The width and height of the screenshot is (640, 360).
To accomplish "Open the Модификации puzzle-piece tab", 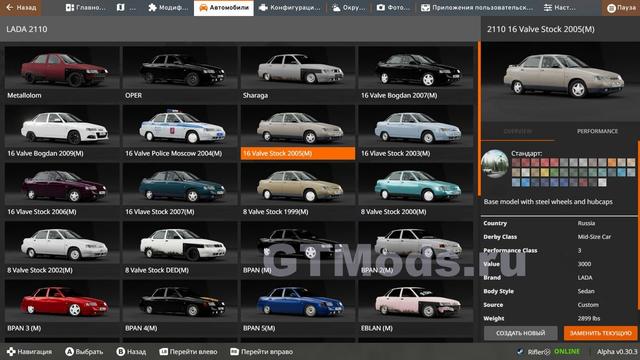I will tap(168, 8).
